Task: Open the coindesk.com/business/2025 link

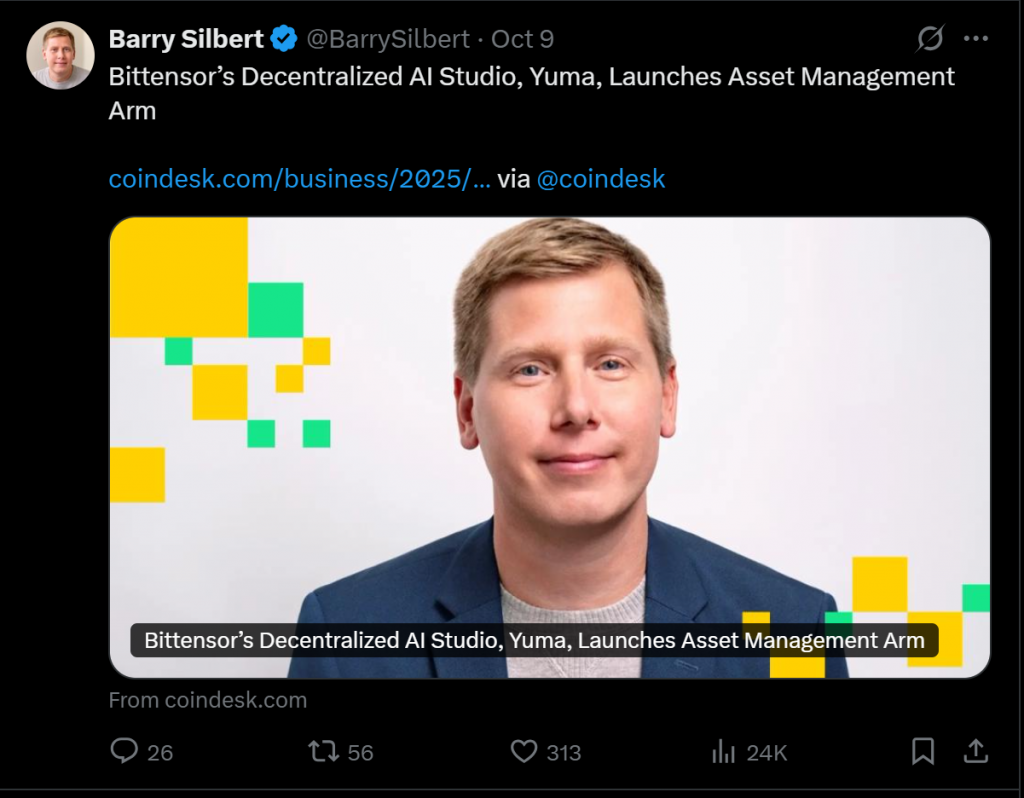Action: (299, 179)
